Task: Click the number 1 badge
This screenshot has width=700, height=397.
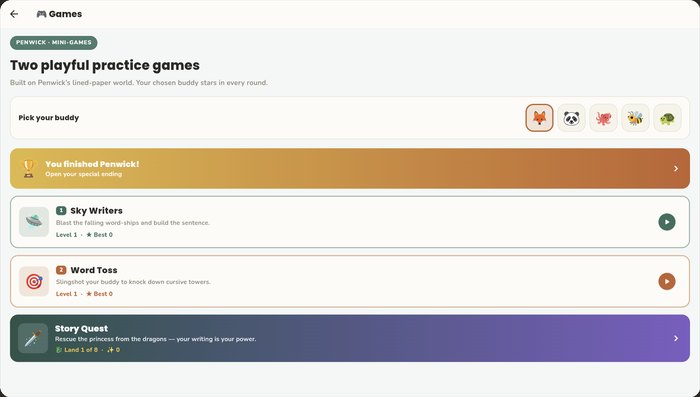Action: (61, 210)
